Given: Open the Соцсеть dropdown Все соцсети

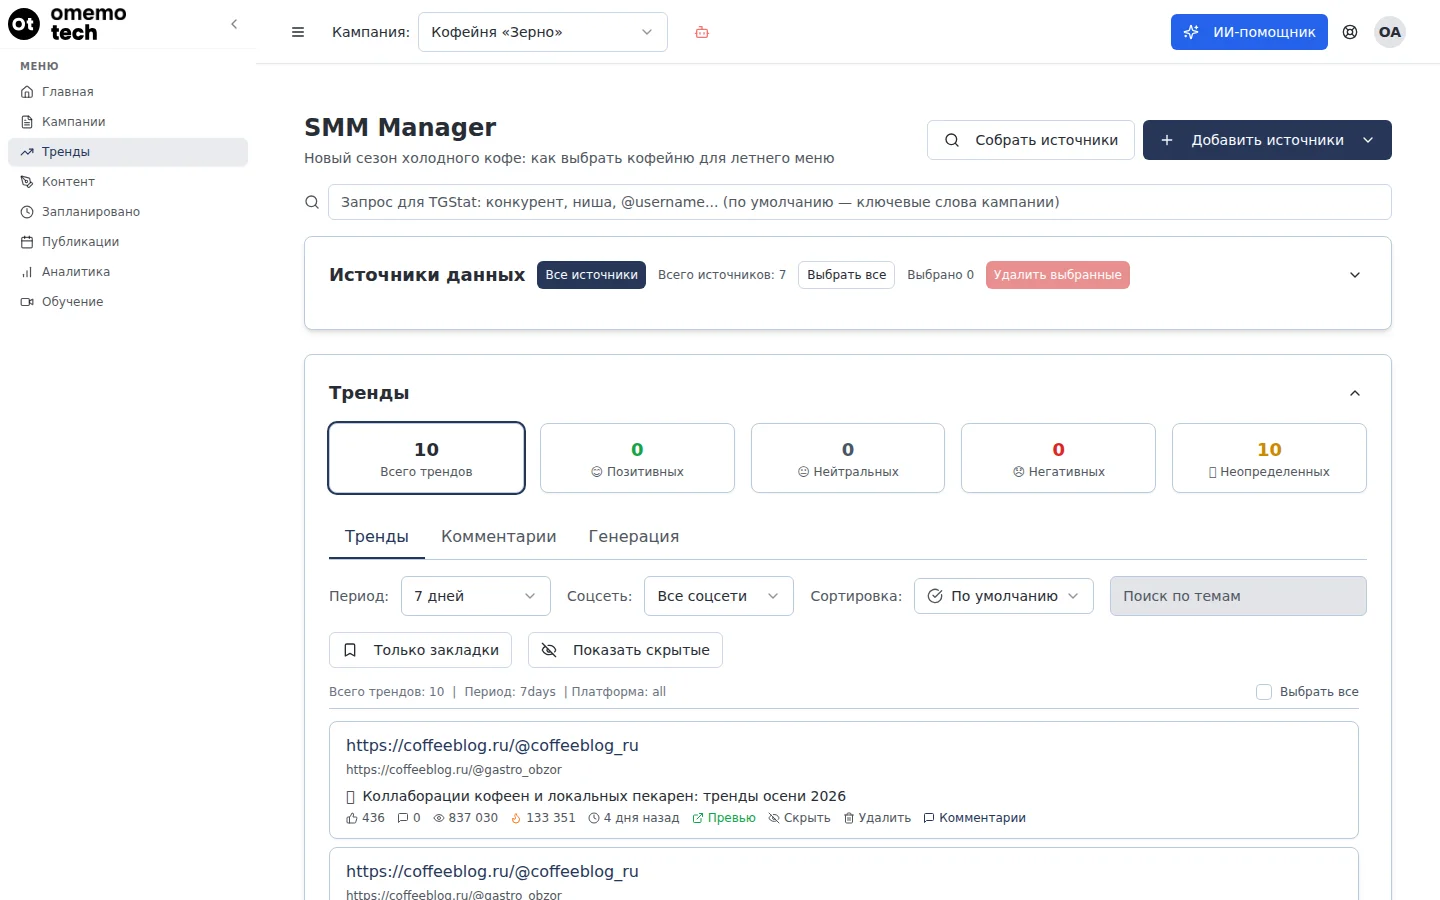Looking at the screenshot, I should coord(719,596).
